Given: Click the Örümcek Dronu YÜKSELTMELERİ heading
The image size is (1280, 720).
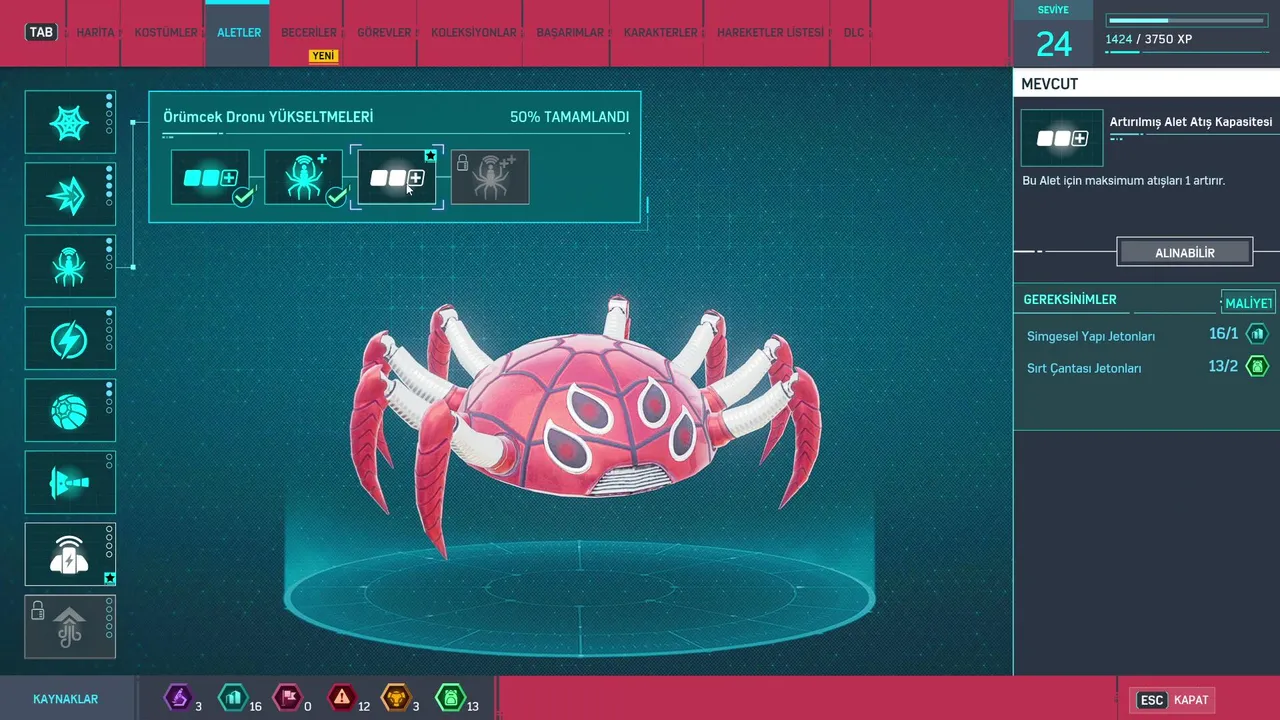Looking at the screenshot, I should coord(268,117).
